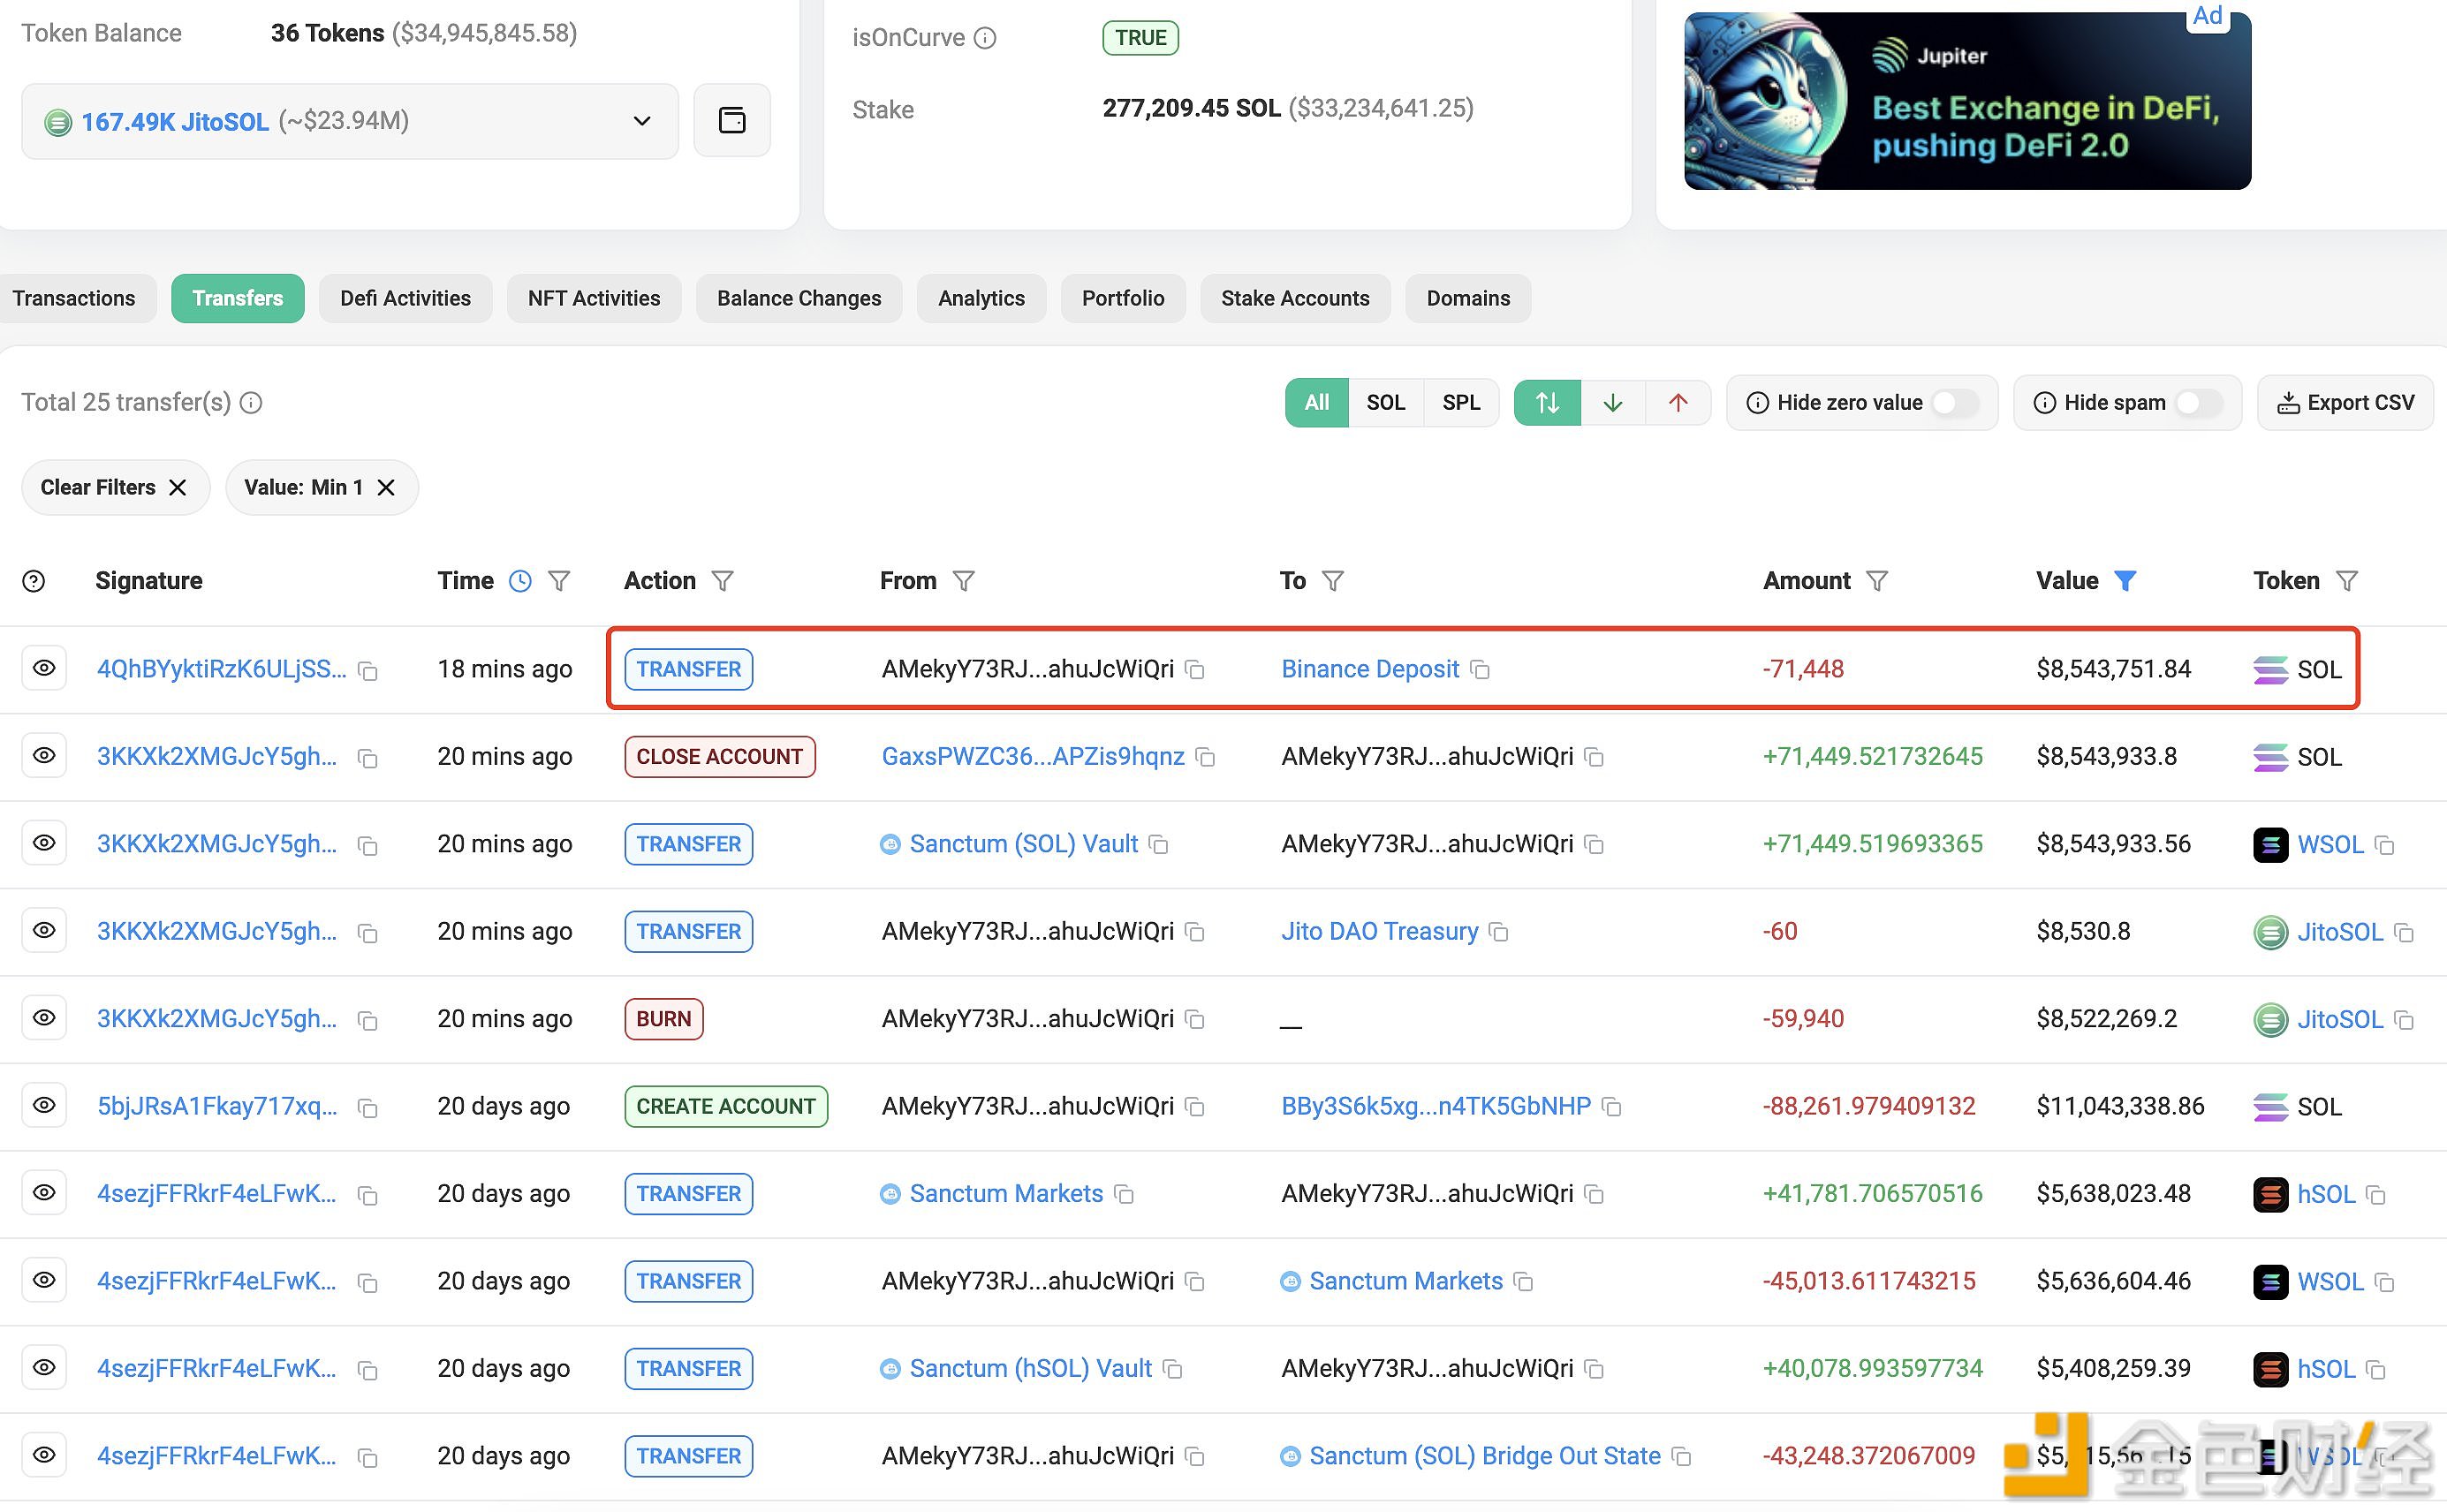2447x1512 pixels.
Task: Toggle the Hide spam switch
Action: (2200, 403)
